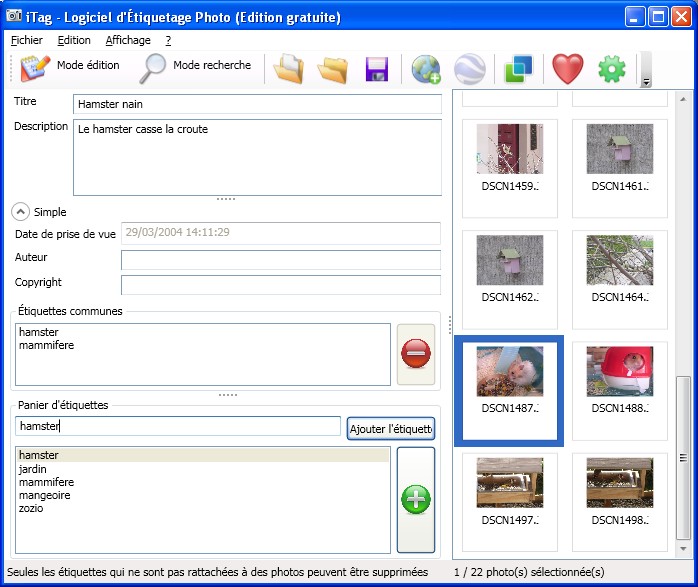Minimize the iTag window
This screenshot has width=698, height=587.
[634, 17]
